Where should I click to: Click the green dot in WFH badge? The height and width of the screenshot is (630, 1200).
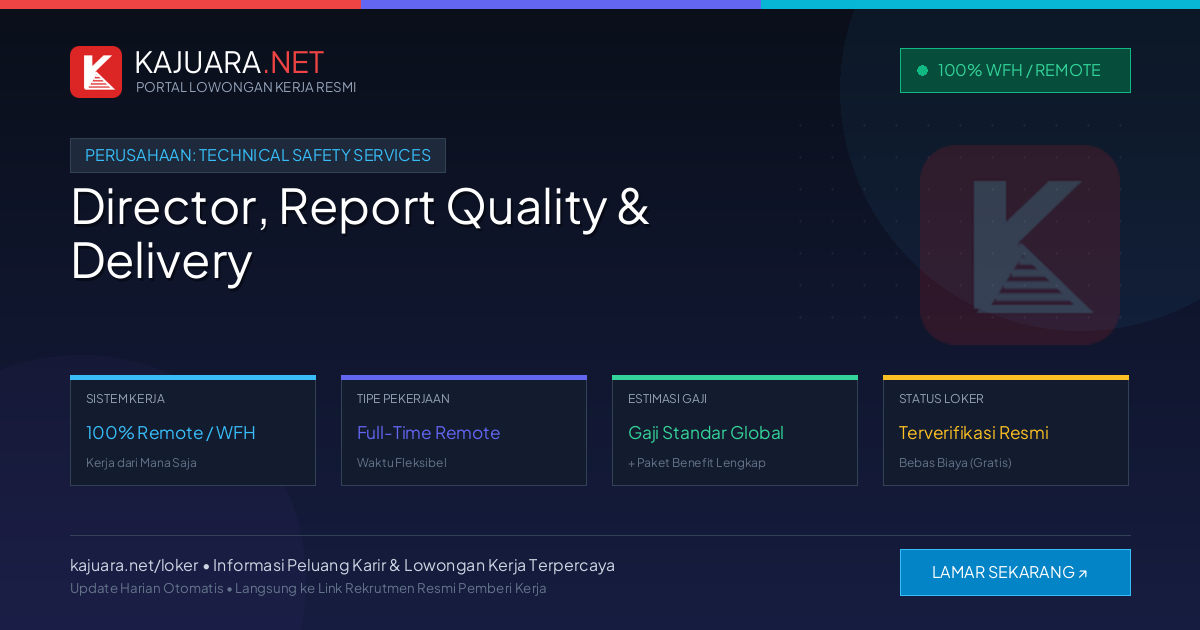922,71
